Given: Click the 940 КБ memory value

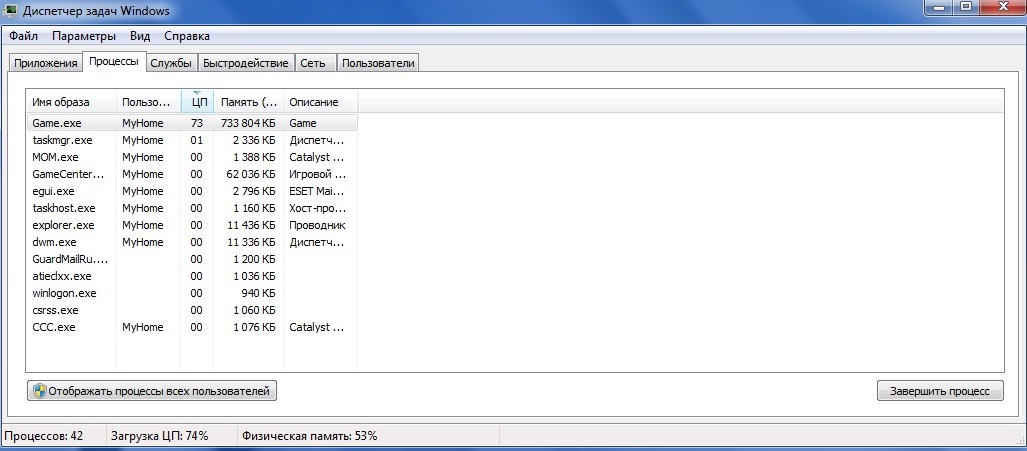Looking at the screenshot, I should (x=260, y=293).
